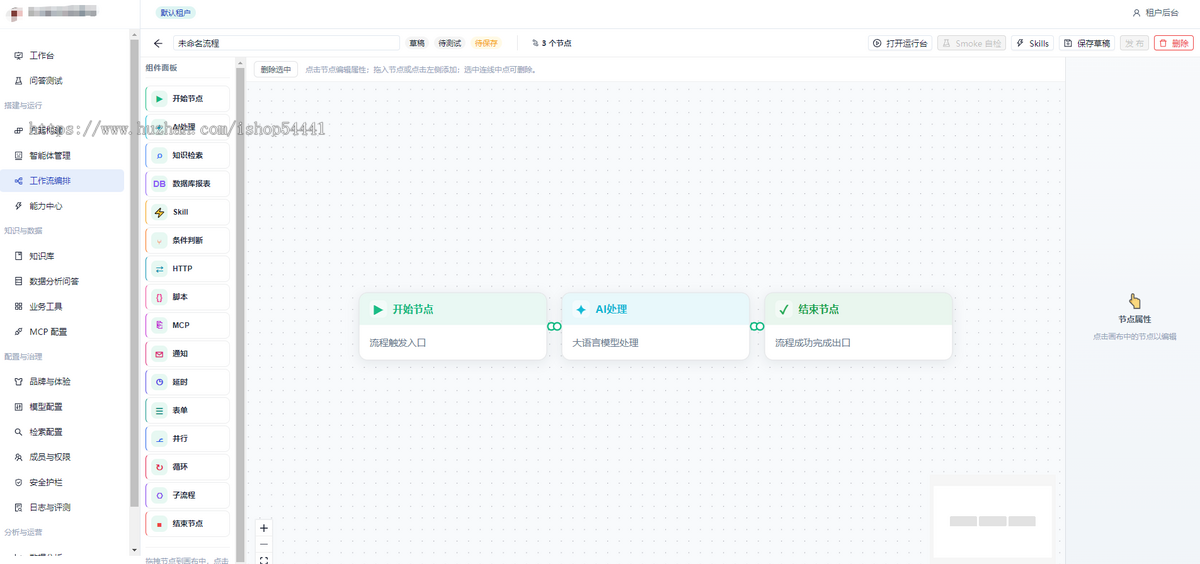Screen dimensions: 1200x564
Task: Select the 开始节点 node on the canvas
Action: pyautogui.click(x=452, y=326)
